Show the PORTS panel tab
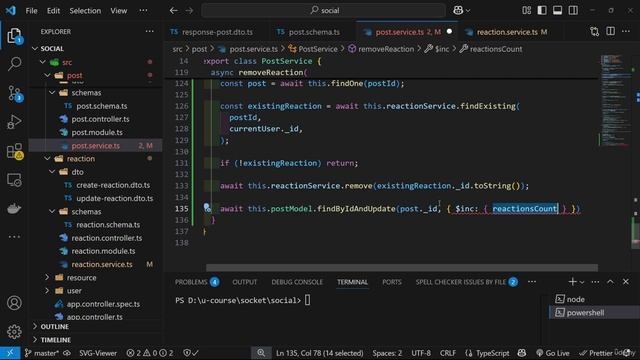 click(x=391, y=282)
